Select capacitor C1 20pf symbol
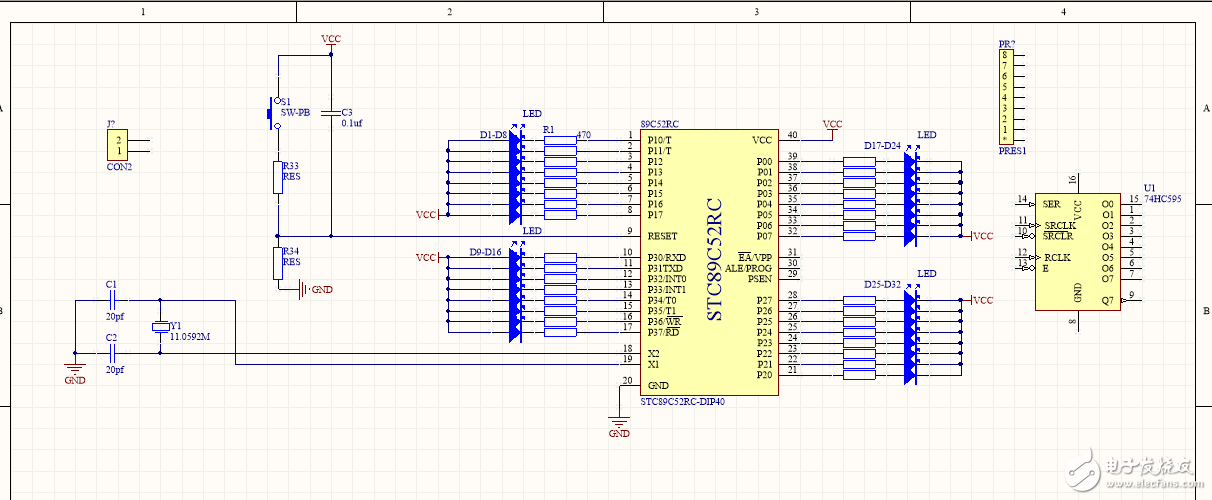1212x500 pixels. point(114,299)
